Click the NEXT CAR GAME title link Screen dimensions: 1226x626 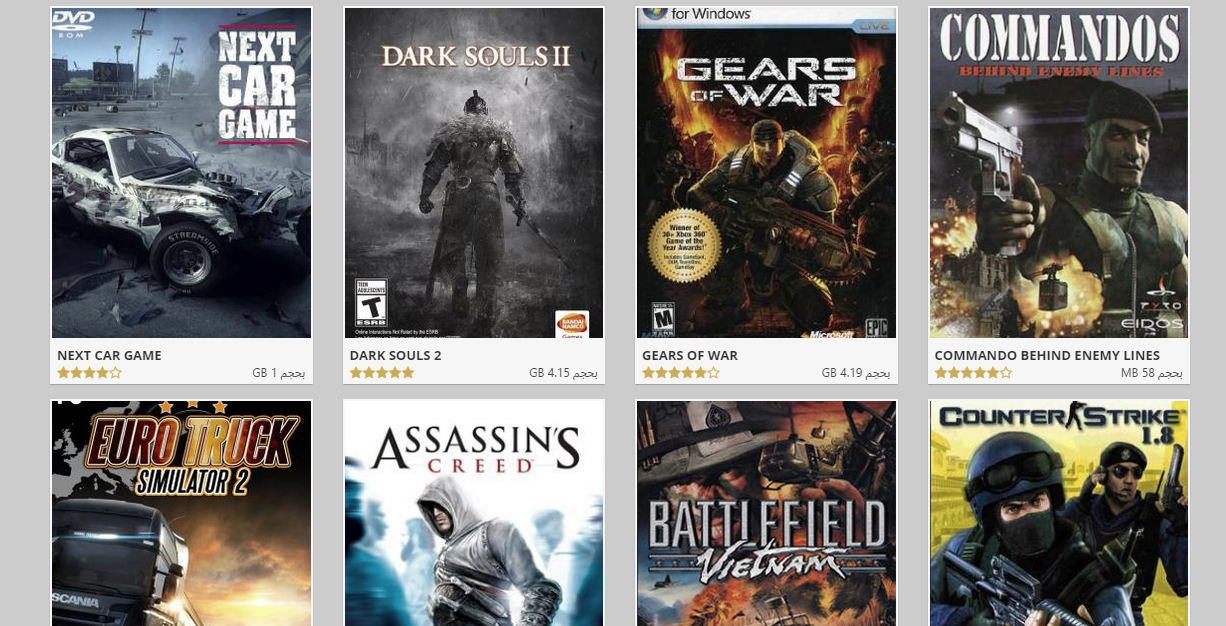point(109,355)
